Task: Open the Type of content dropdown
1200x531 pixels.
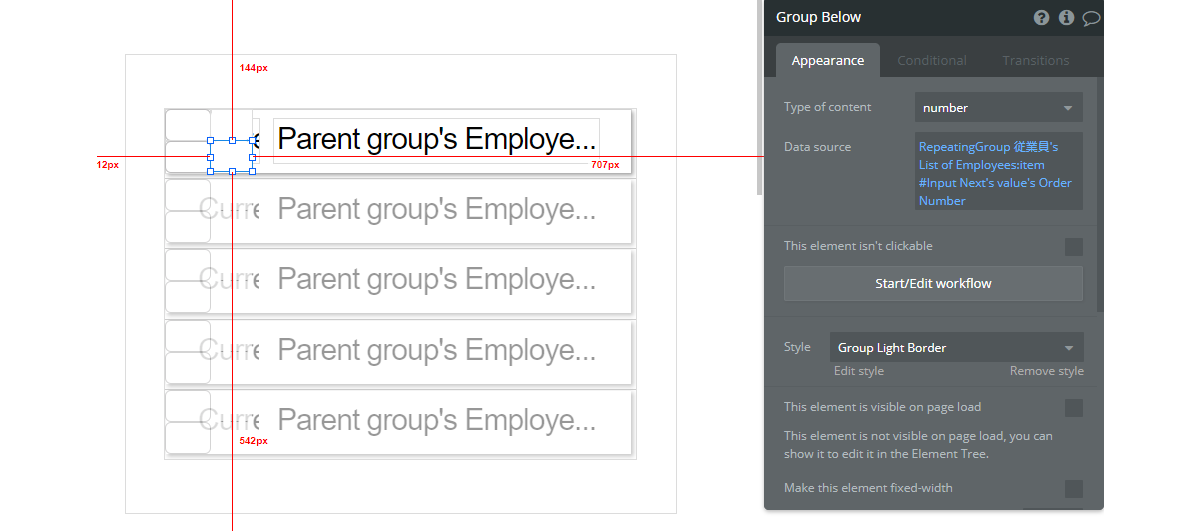Action: 998,108
